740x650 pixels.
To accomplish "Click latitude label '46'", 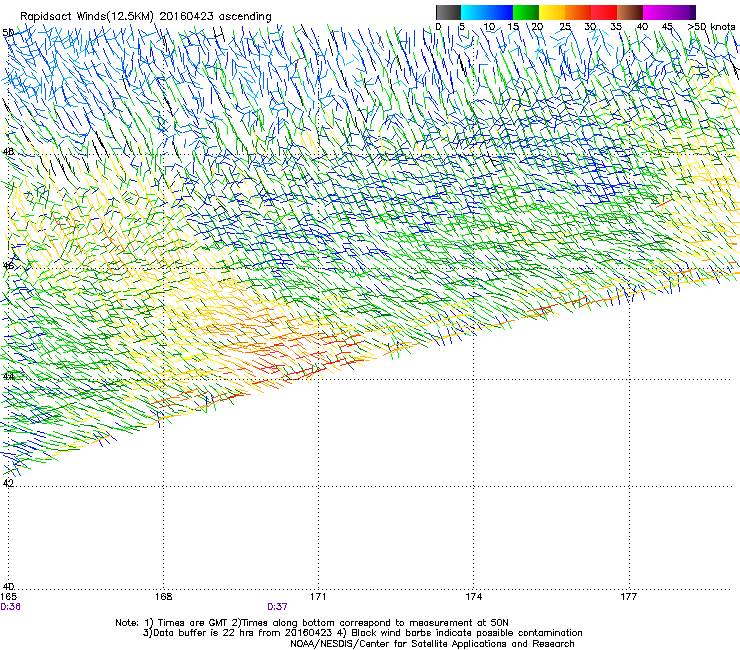I will [8, 266].
